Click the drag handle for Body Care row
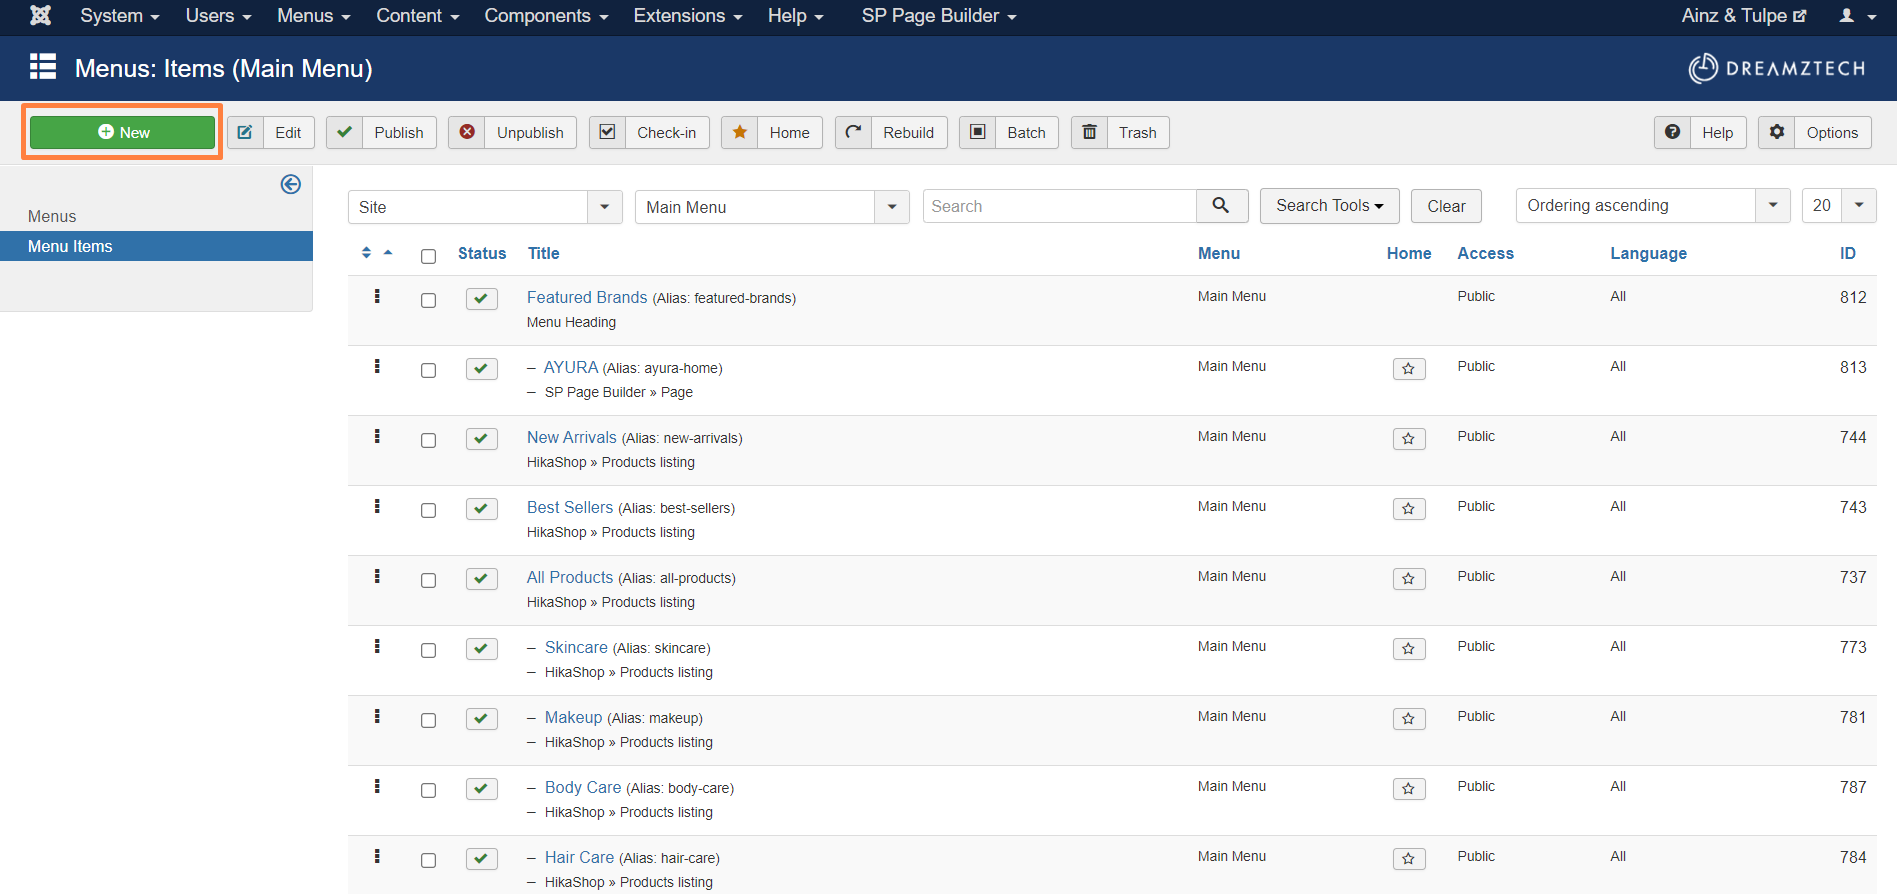 tap(377, 786)
